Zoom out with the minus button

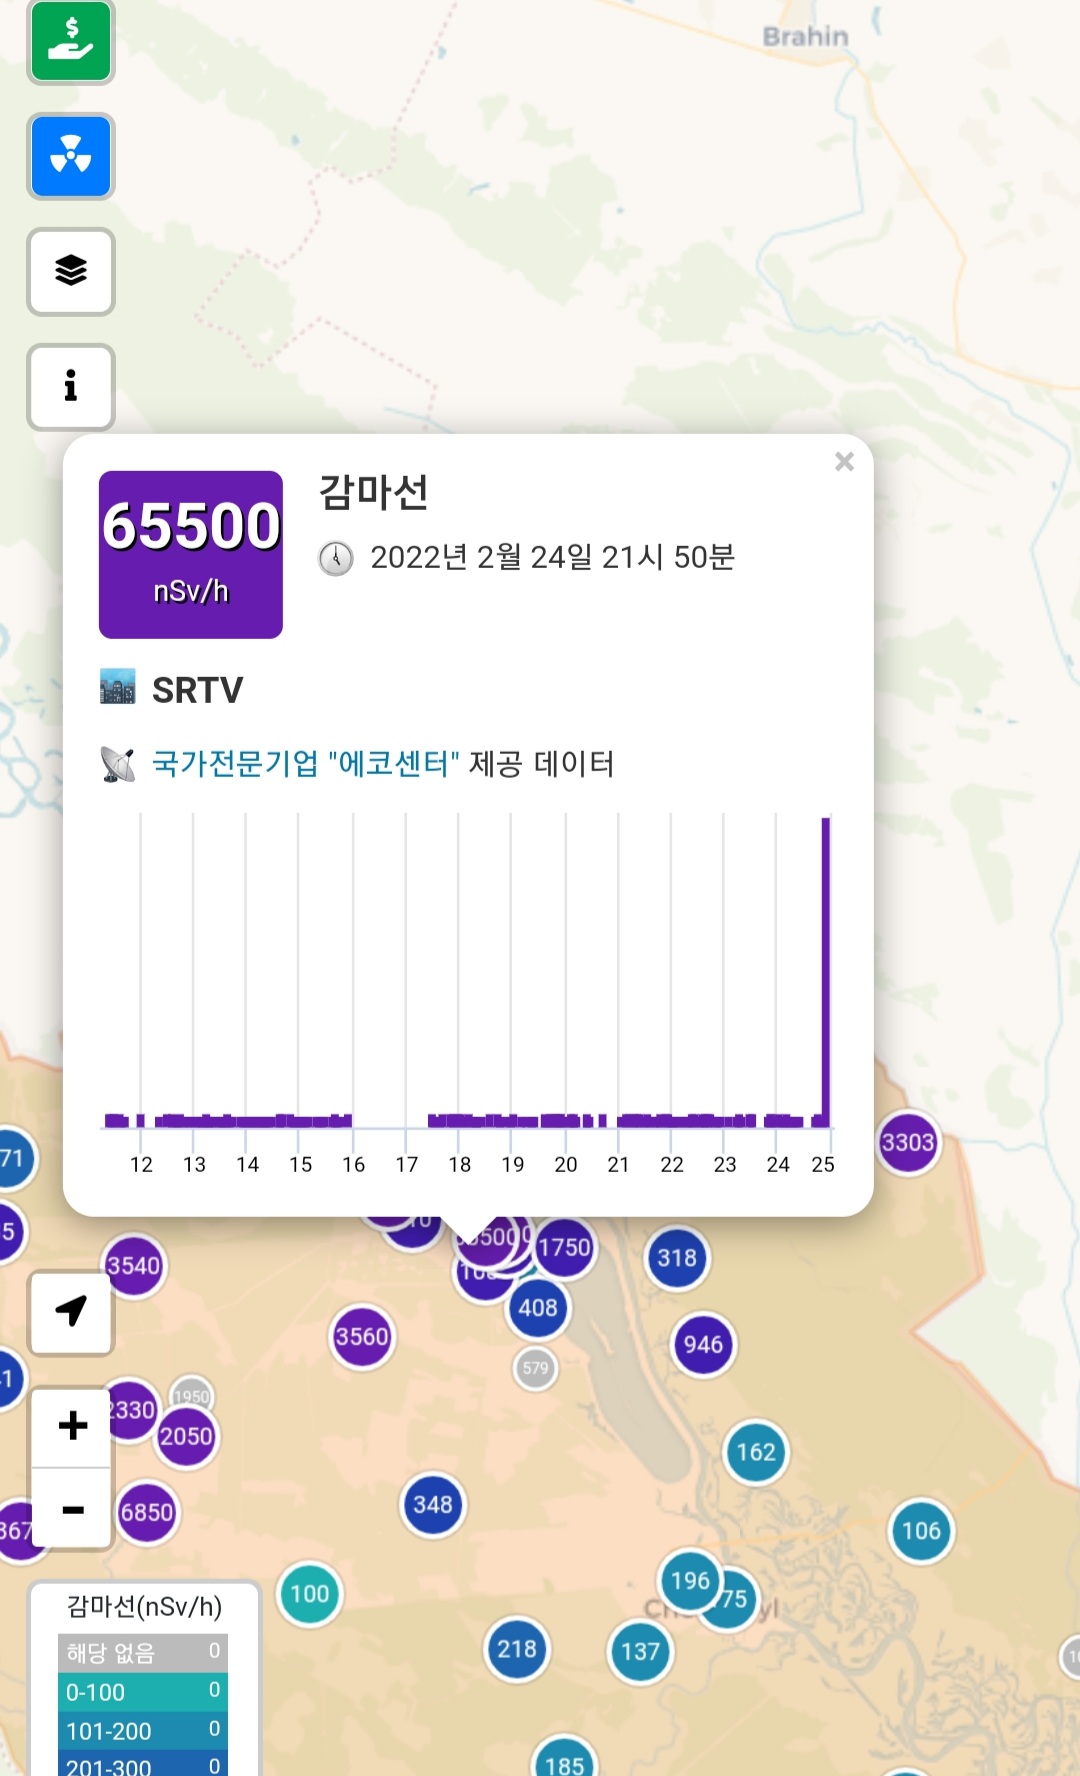72,1509
